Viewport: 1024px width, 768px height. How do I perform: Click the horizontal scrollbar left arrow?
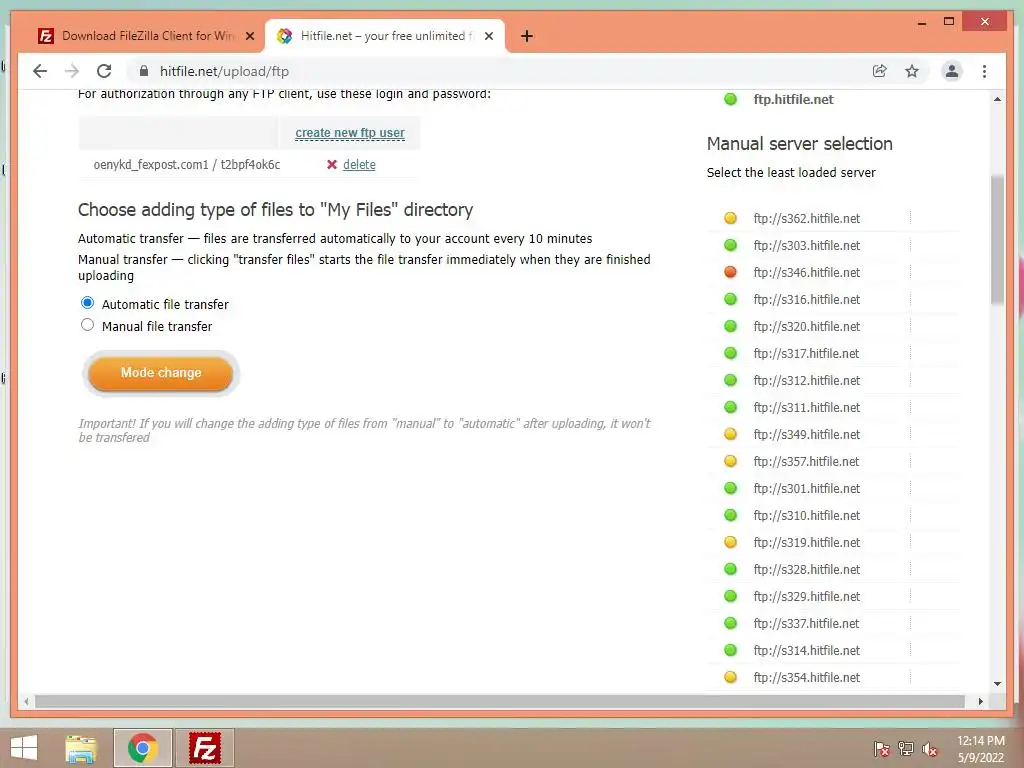[x=26, y=701]
